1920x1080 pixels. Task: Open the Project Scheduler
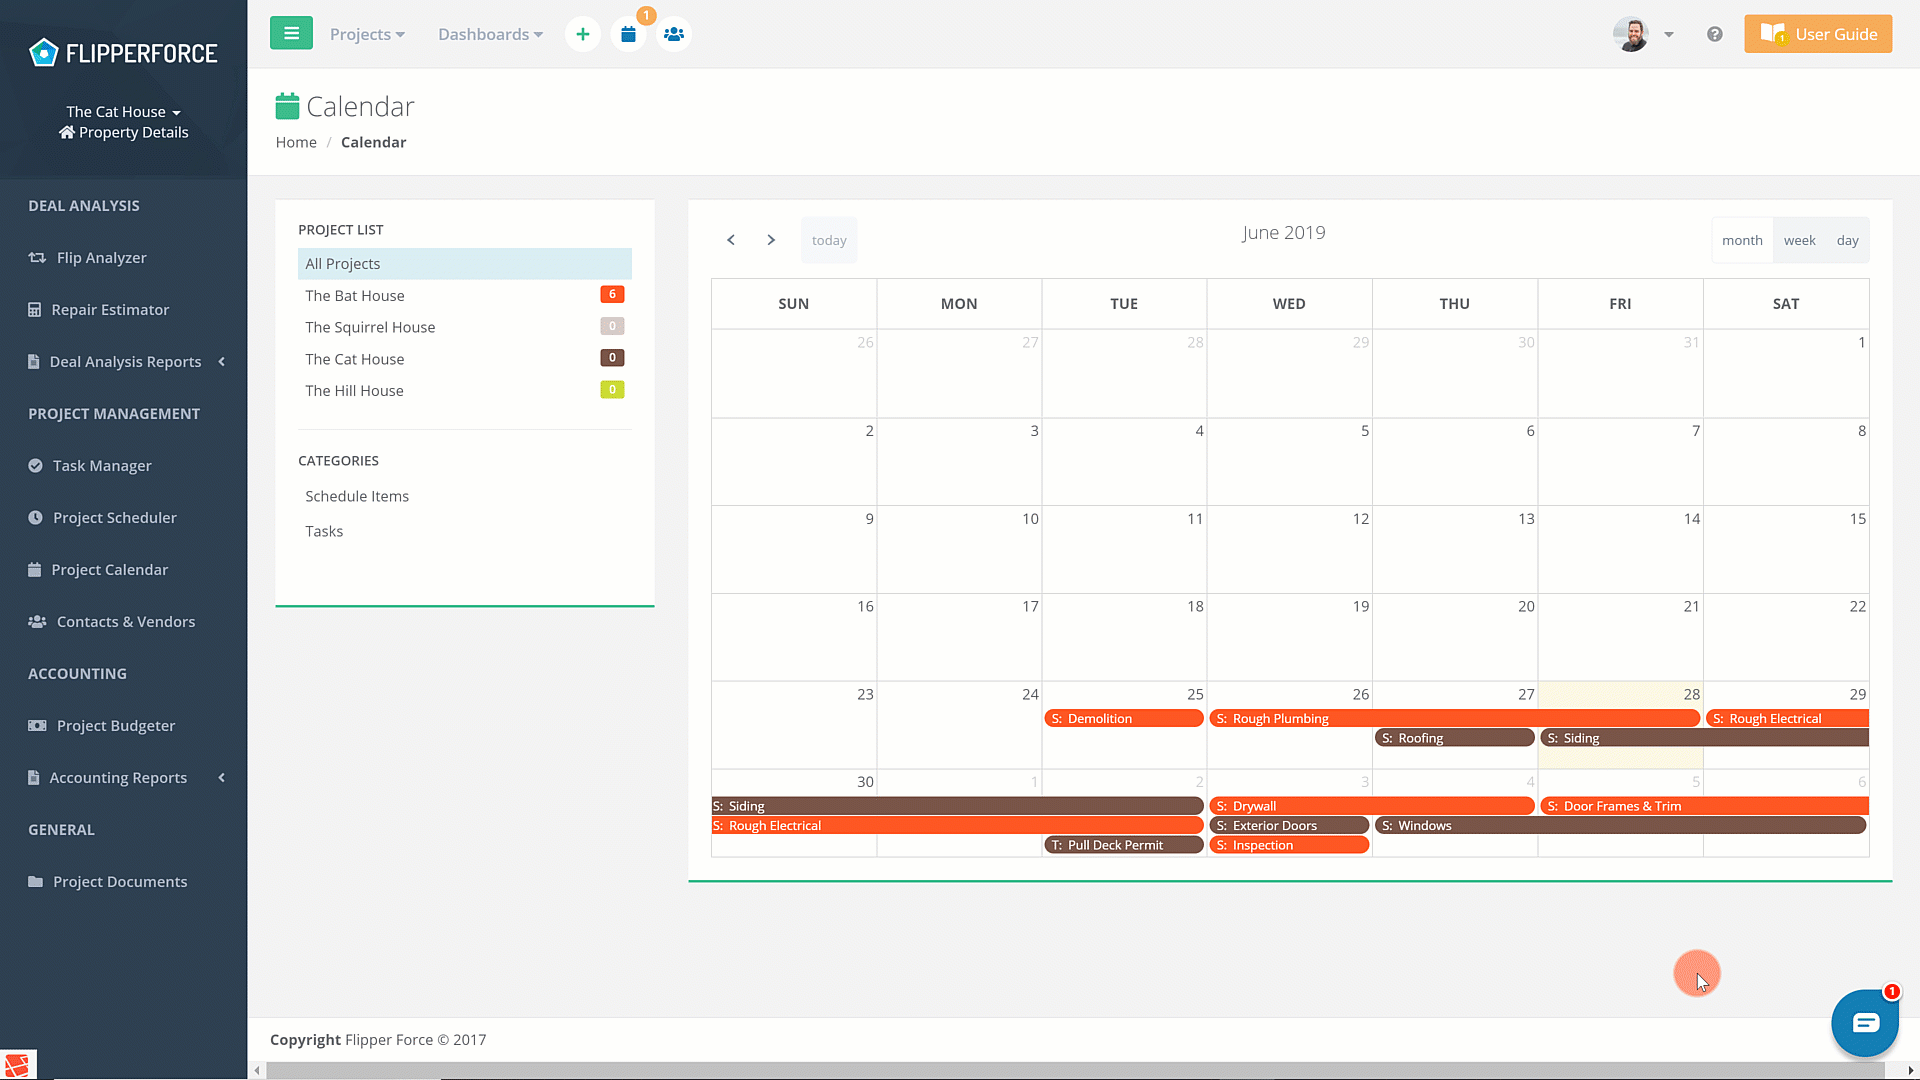click(113, 517)
